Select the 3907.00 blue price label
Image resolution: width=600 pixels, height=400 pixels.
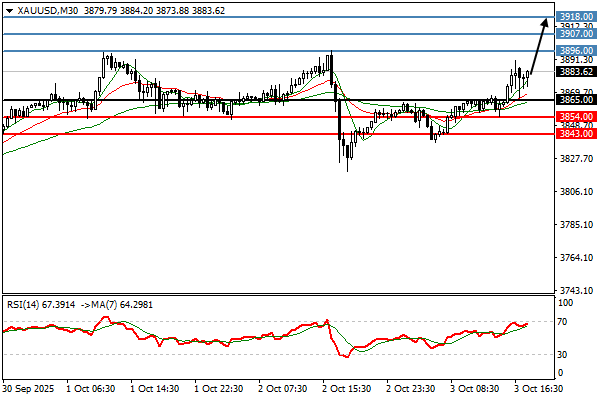click(577, 33)
